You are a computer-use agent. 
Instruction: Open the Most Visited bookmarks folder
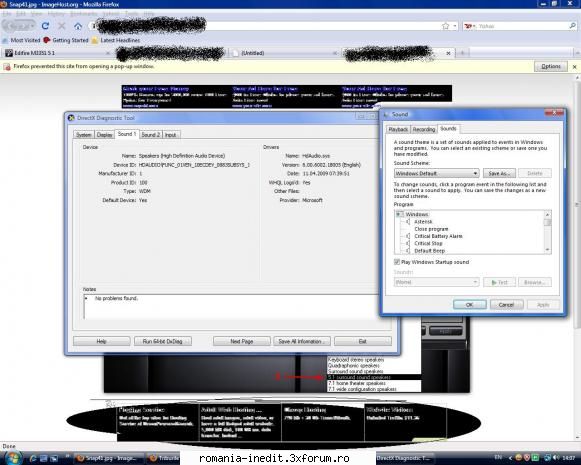pos(21,40)
